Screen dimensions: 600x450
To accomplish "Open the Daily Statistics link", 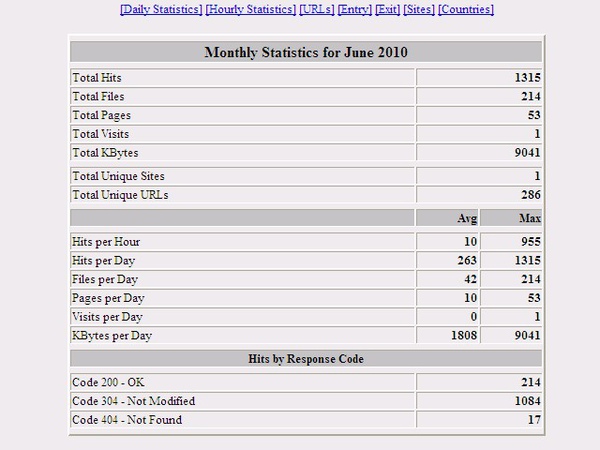I will (161, 9).
